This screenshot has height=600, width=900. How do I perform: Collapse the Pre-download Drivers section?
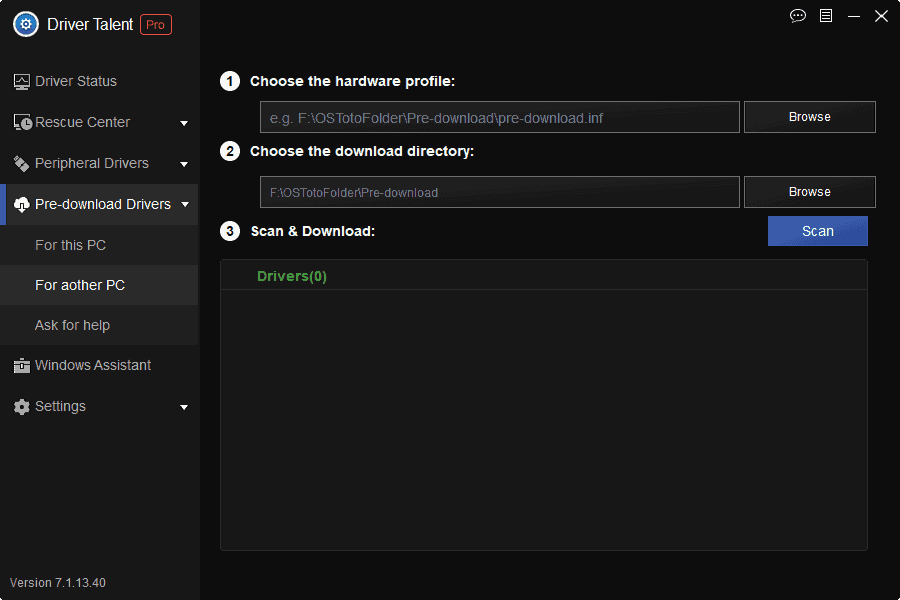tap(184, 204)
